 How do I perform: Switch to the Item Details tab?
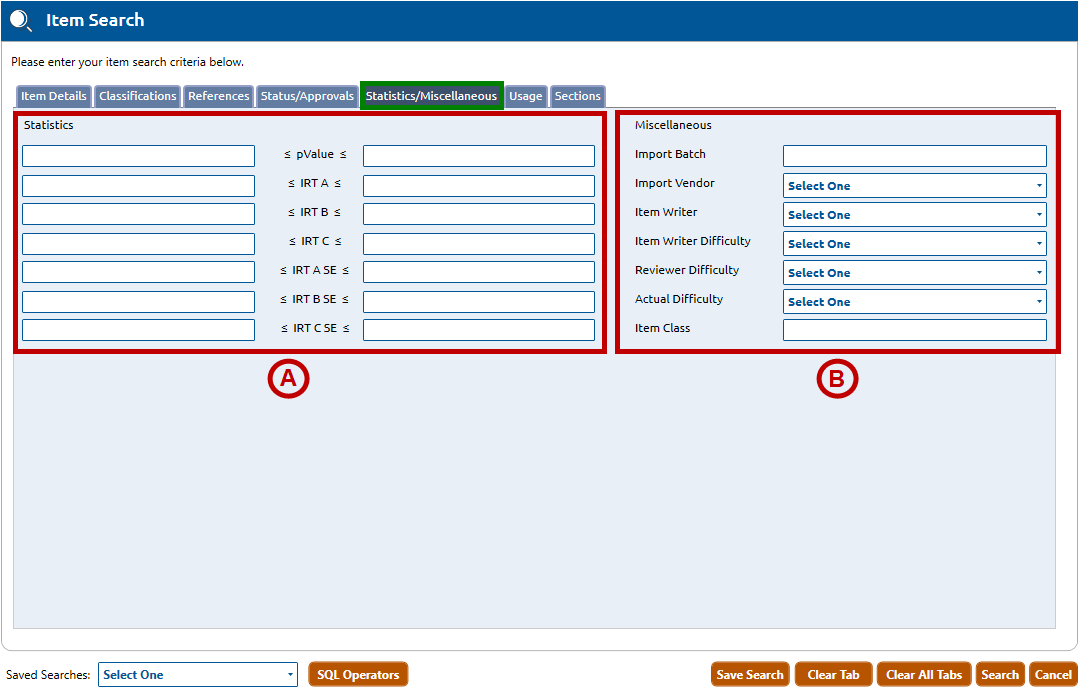[x=54, y=97]
